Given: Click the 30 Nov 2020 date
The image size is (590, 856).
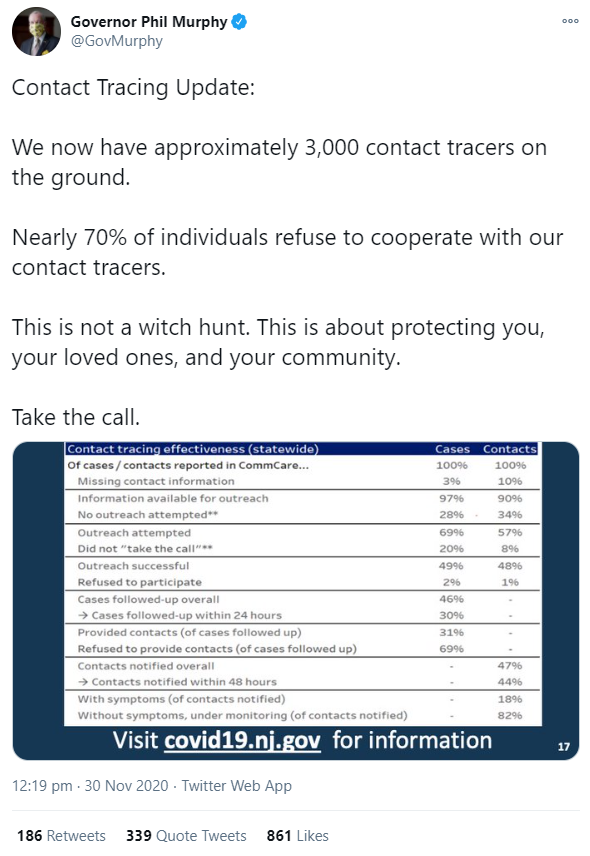Looking at the screenshot, I should click(126, 786).
